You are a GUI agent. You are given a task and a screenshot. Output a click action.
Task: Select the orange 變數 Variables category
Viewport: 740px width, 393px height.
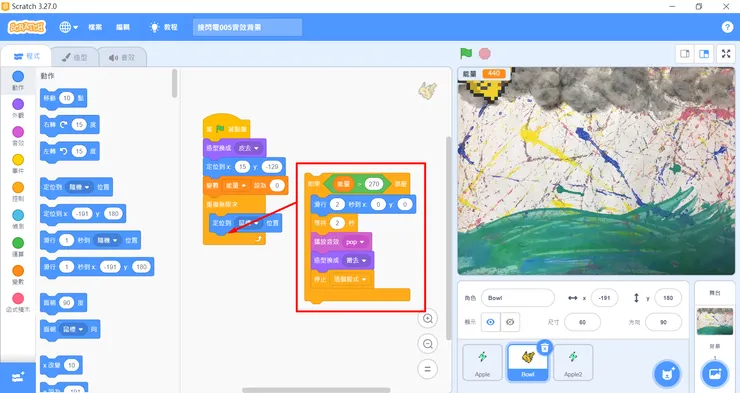(x=18, y=275)
